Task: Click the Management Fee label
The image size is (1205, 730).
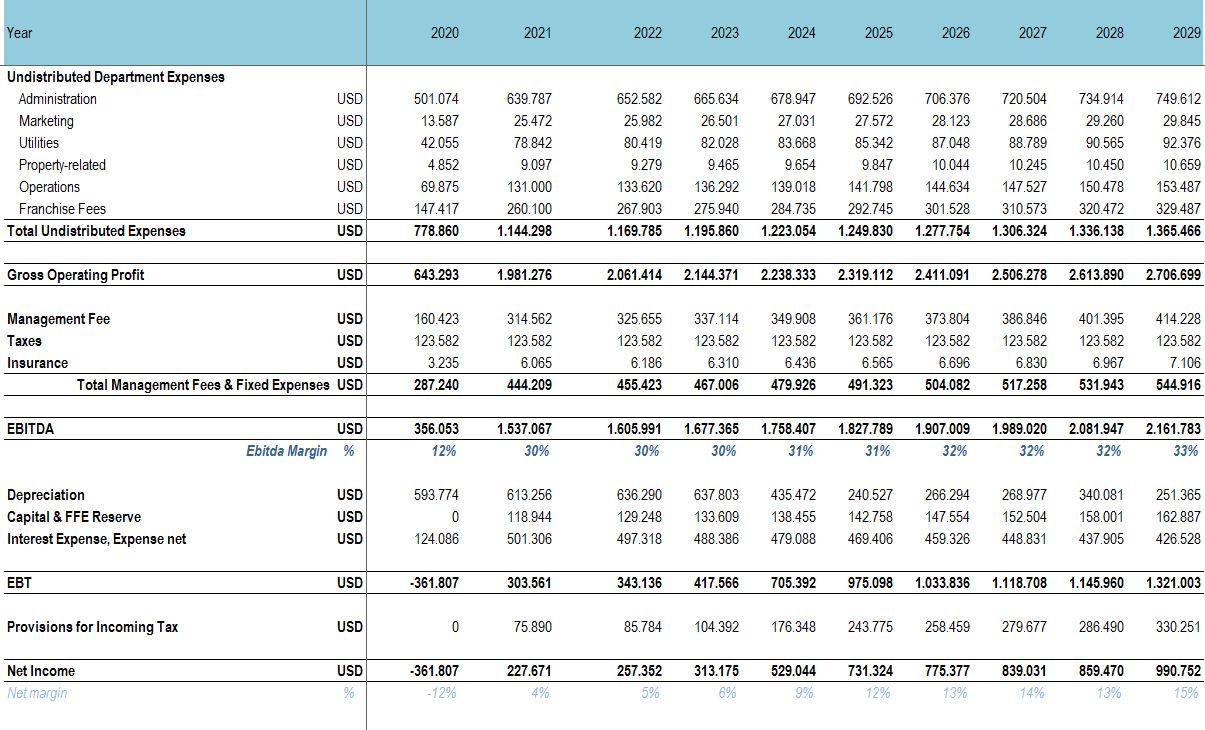Action: [x=58, y=319]
